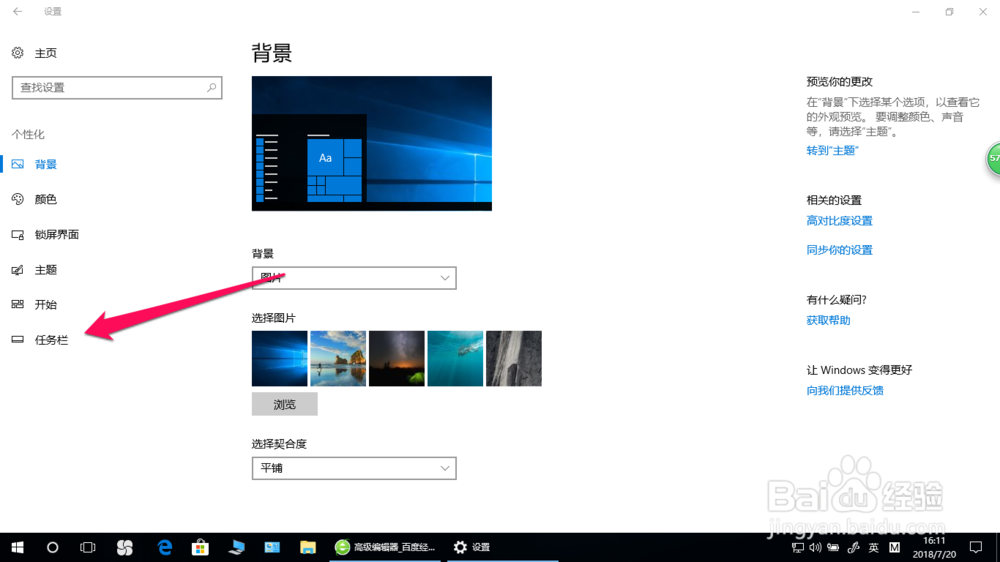Open Task View on taskbar
This screenshot has width=1000, height=562.
pos(87,547)
